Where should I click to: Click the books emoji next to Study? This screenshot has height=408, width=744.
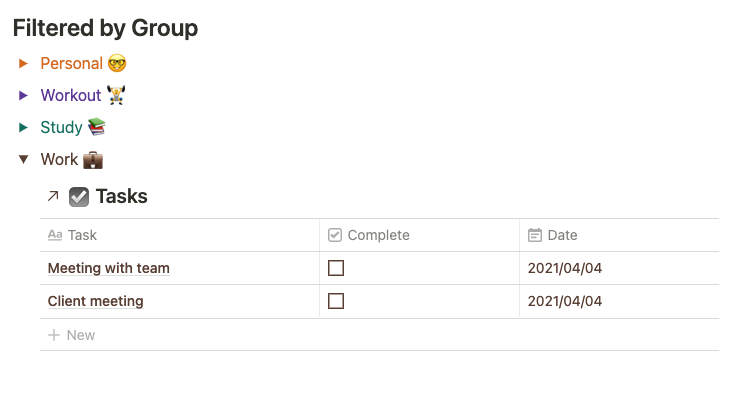pyautogui.click(x=96, y=128)
